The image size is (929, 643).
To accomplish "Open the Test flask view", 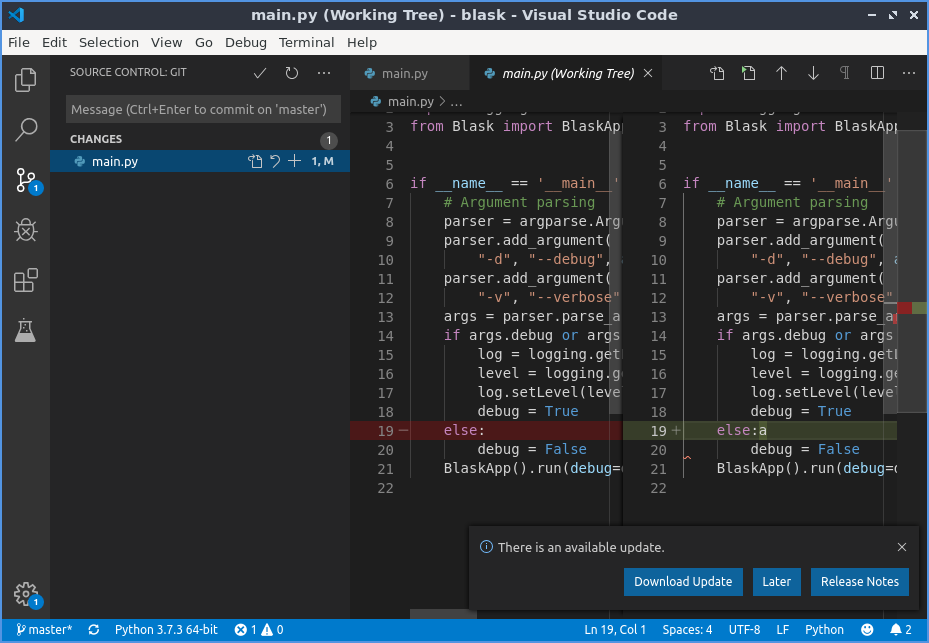I will pyautogui.click(x=26, y=330).
